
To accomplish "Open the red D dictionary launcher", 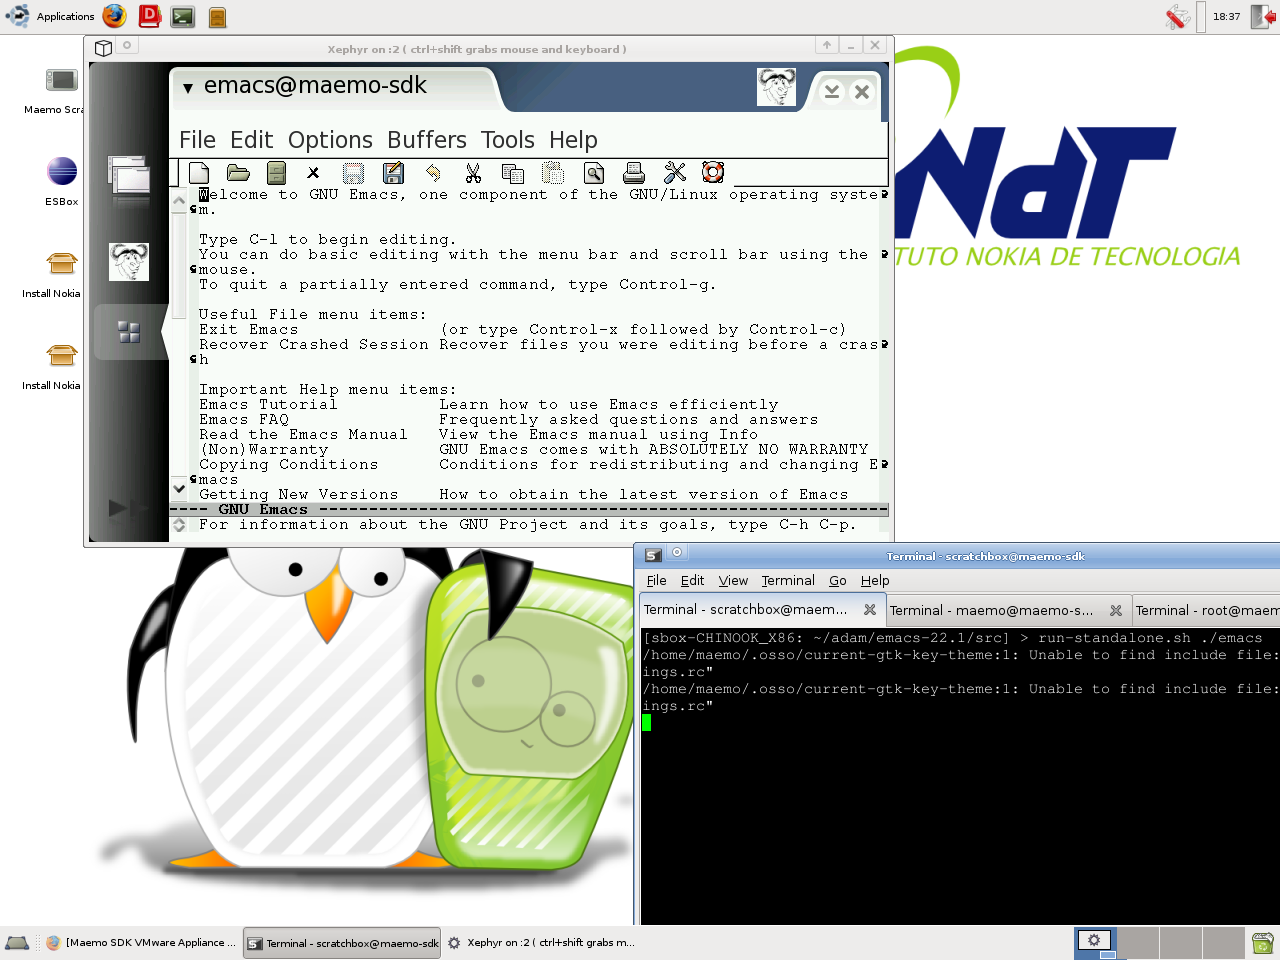I will (x=149, y=16).
